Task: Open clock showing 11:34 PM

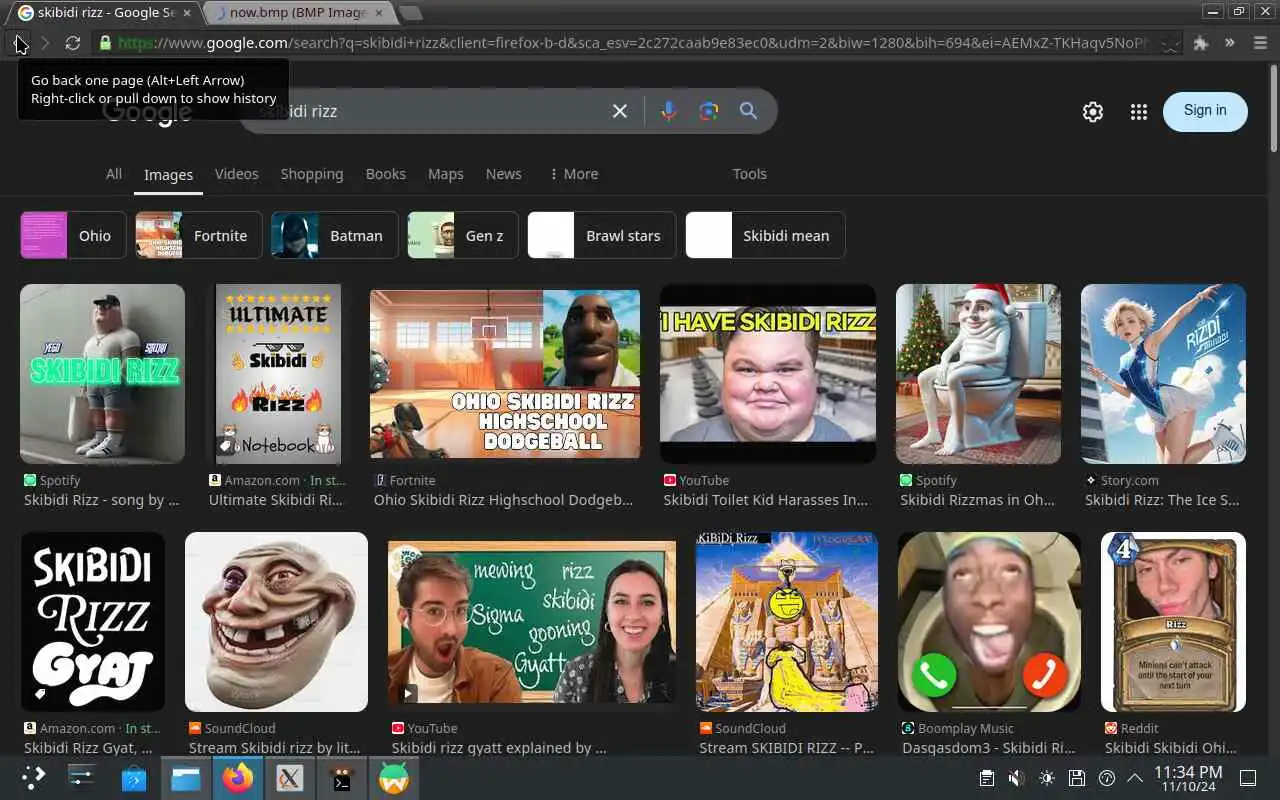Action: (x=1188, y=778)
